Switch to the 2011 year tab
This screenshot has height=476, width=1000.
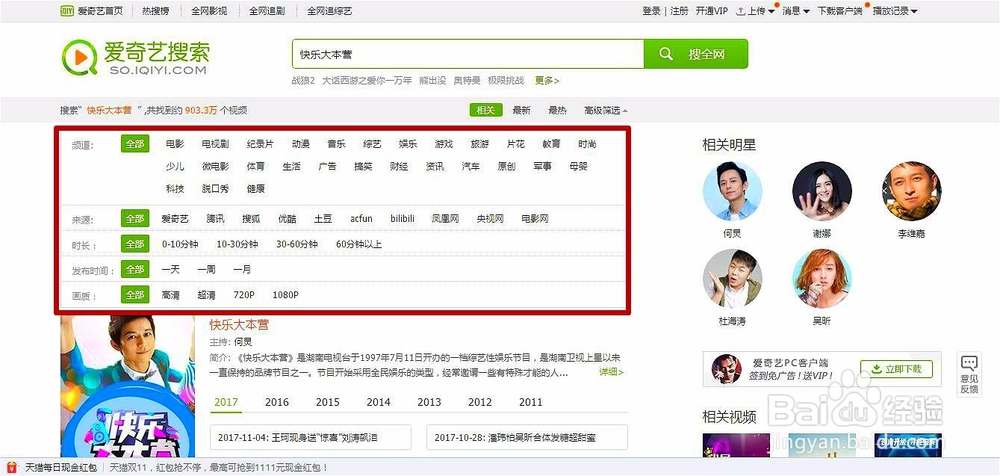tap(531, 403)
